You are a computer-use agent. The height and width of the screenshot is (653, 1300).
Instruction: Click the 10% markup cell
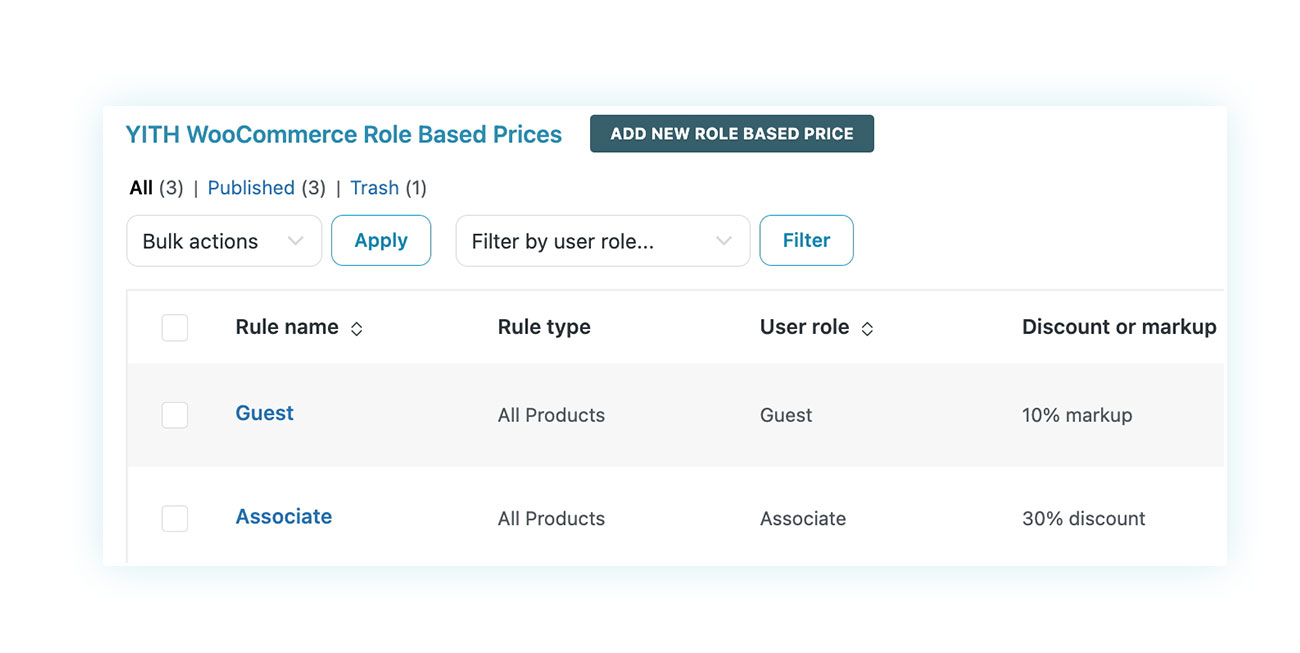click(1077, 415)
